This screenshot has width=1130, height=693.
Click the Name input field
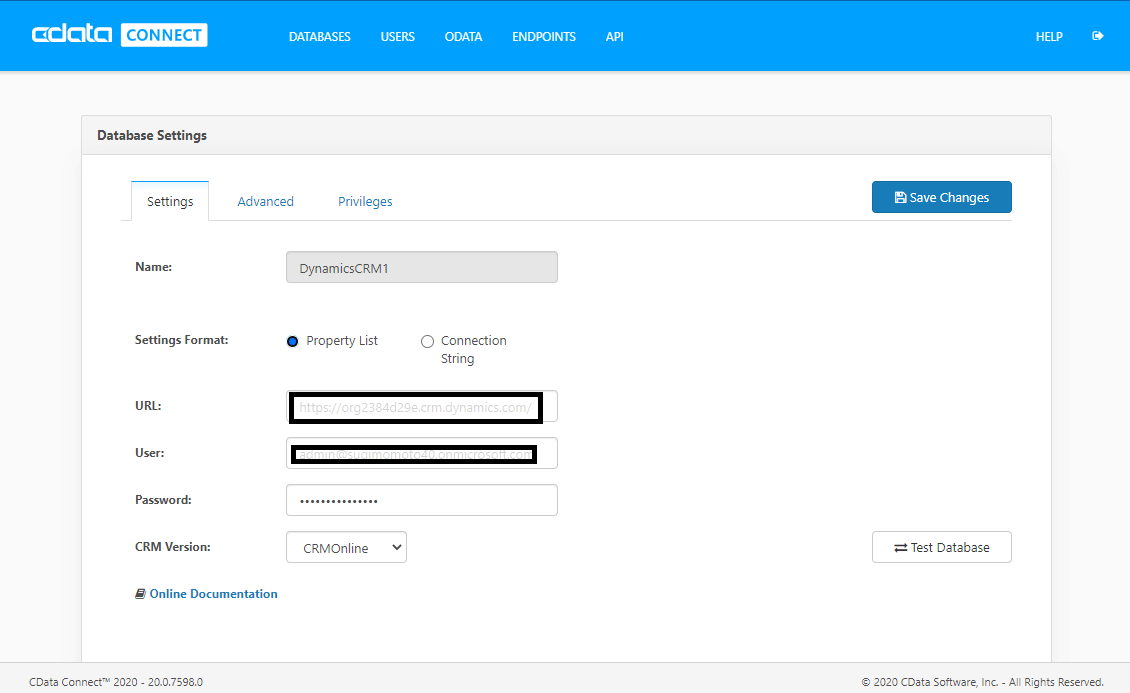422,267
